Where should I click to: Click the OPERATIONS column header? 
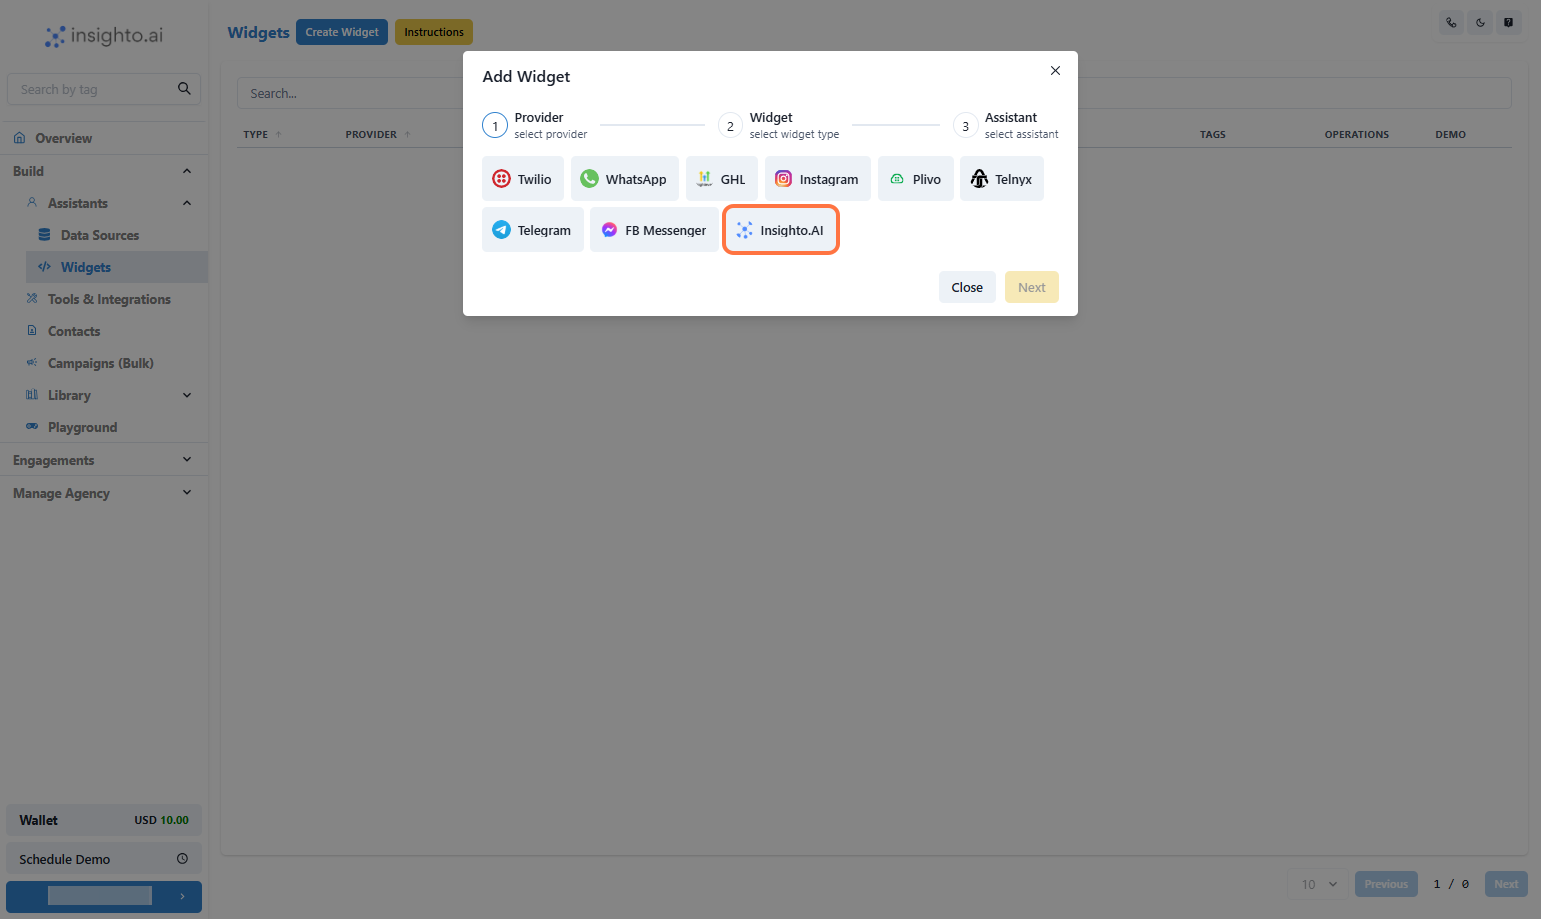point(1357,134)
